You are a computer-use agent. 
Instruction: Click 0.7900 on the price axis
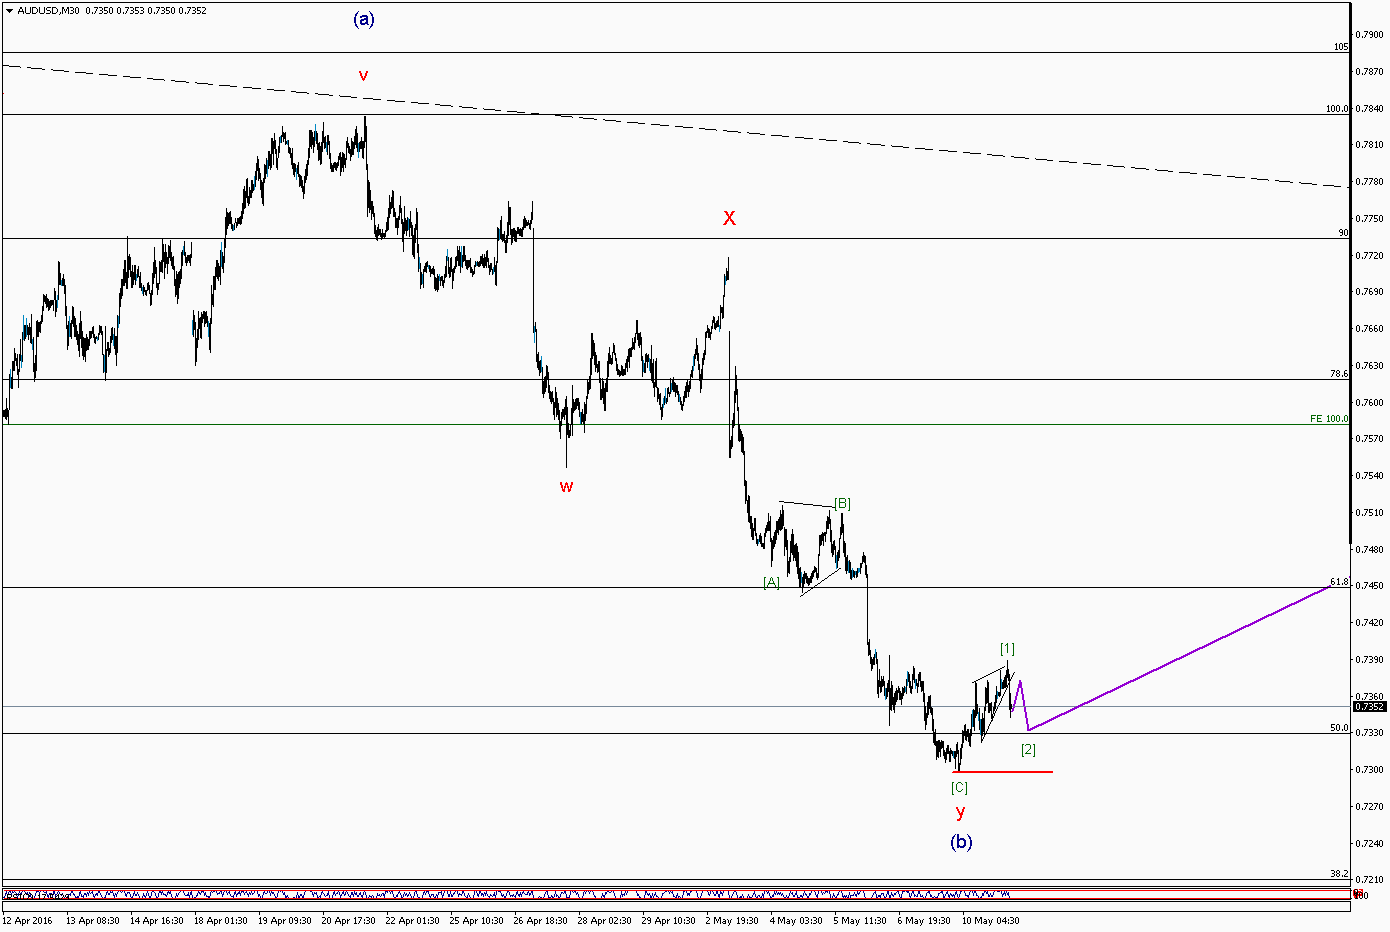(1370, 34)
